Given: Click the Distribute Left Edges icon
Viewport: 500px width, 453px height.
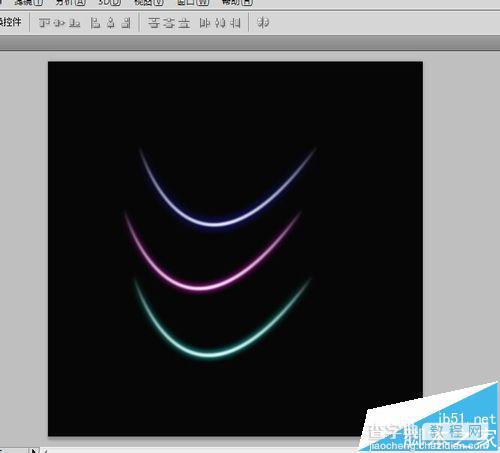Looking at the screenshot, I should tap(205, 23).
